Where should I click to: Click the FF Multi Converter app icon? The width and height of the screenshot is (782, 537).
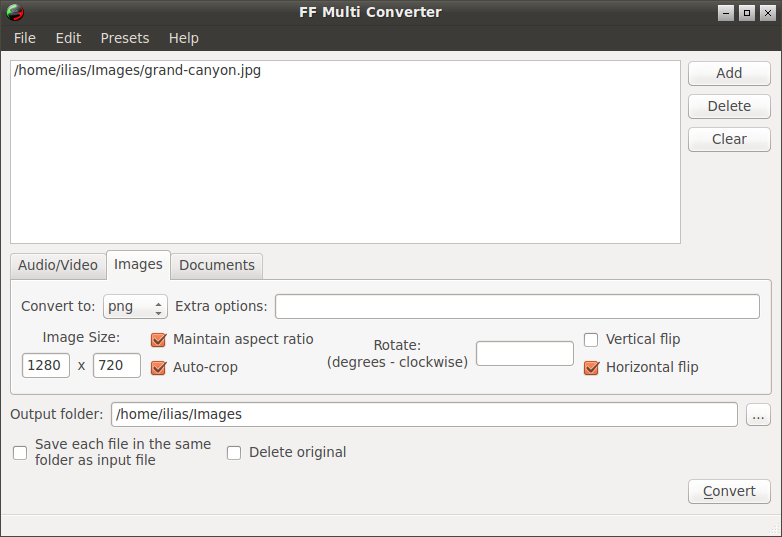[15, 13]
